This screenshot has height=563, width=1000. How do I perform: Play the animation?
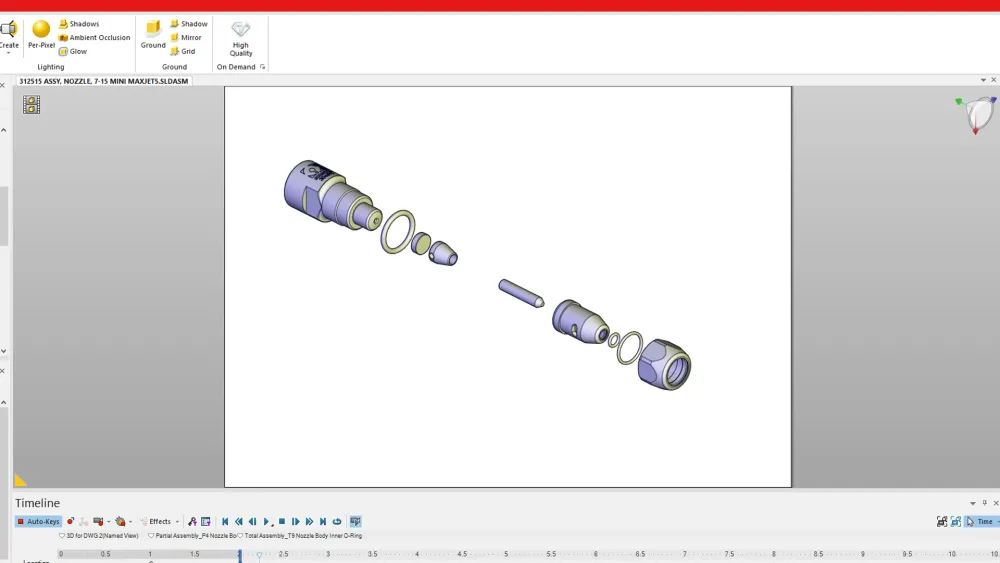point(267,522)
